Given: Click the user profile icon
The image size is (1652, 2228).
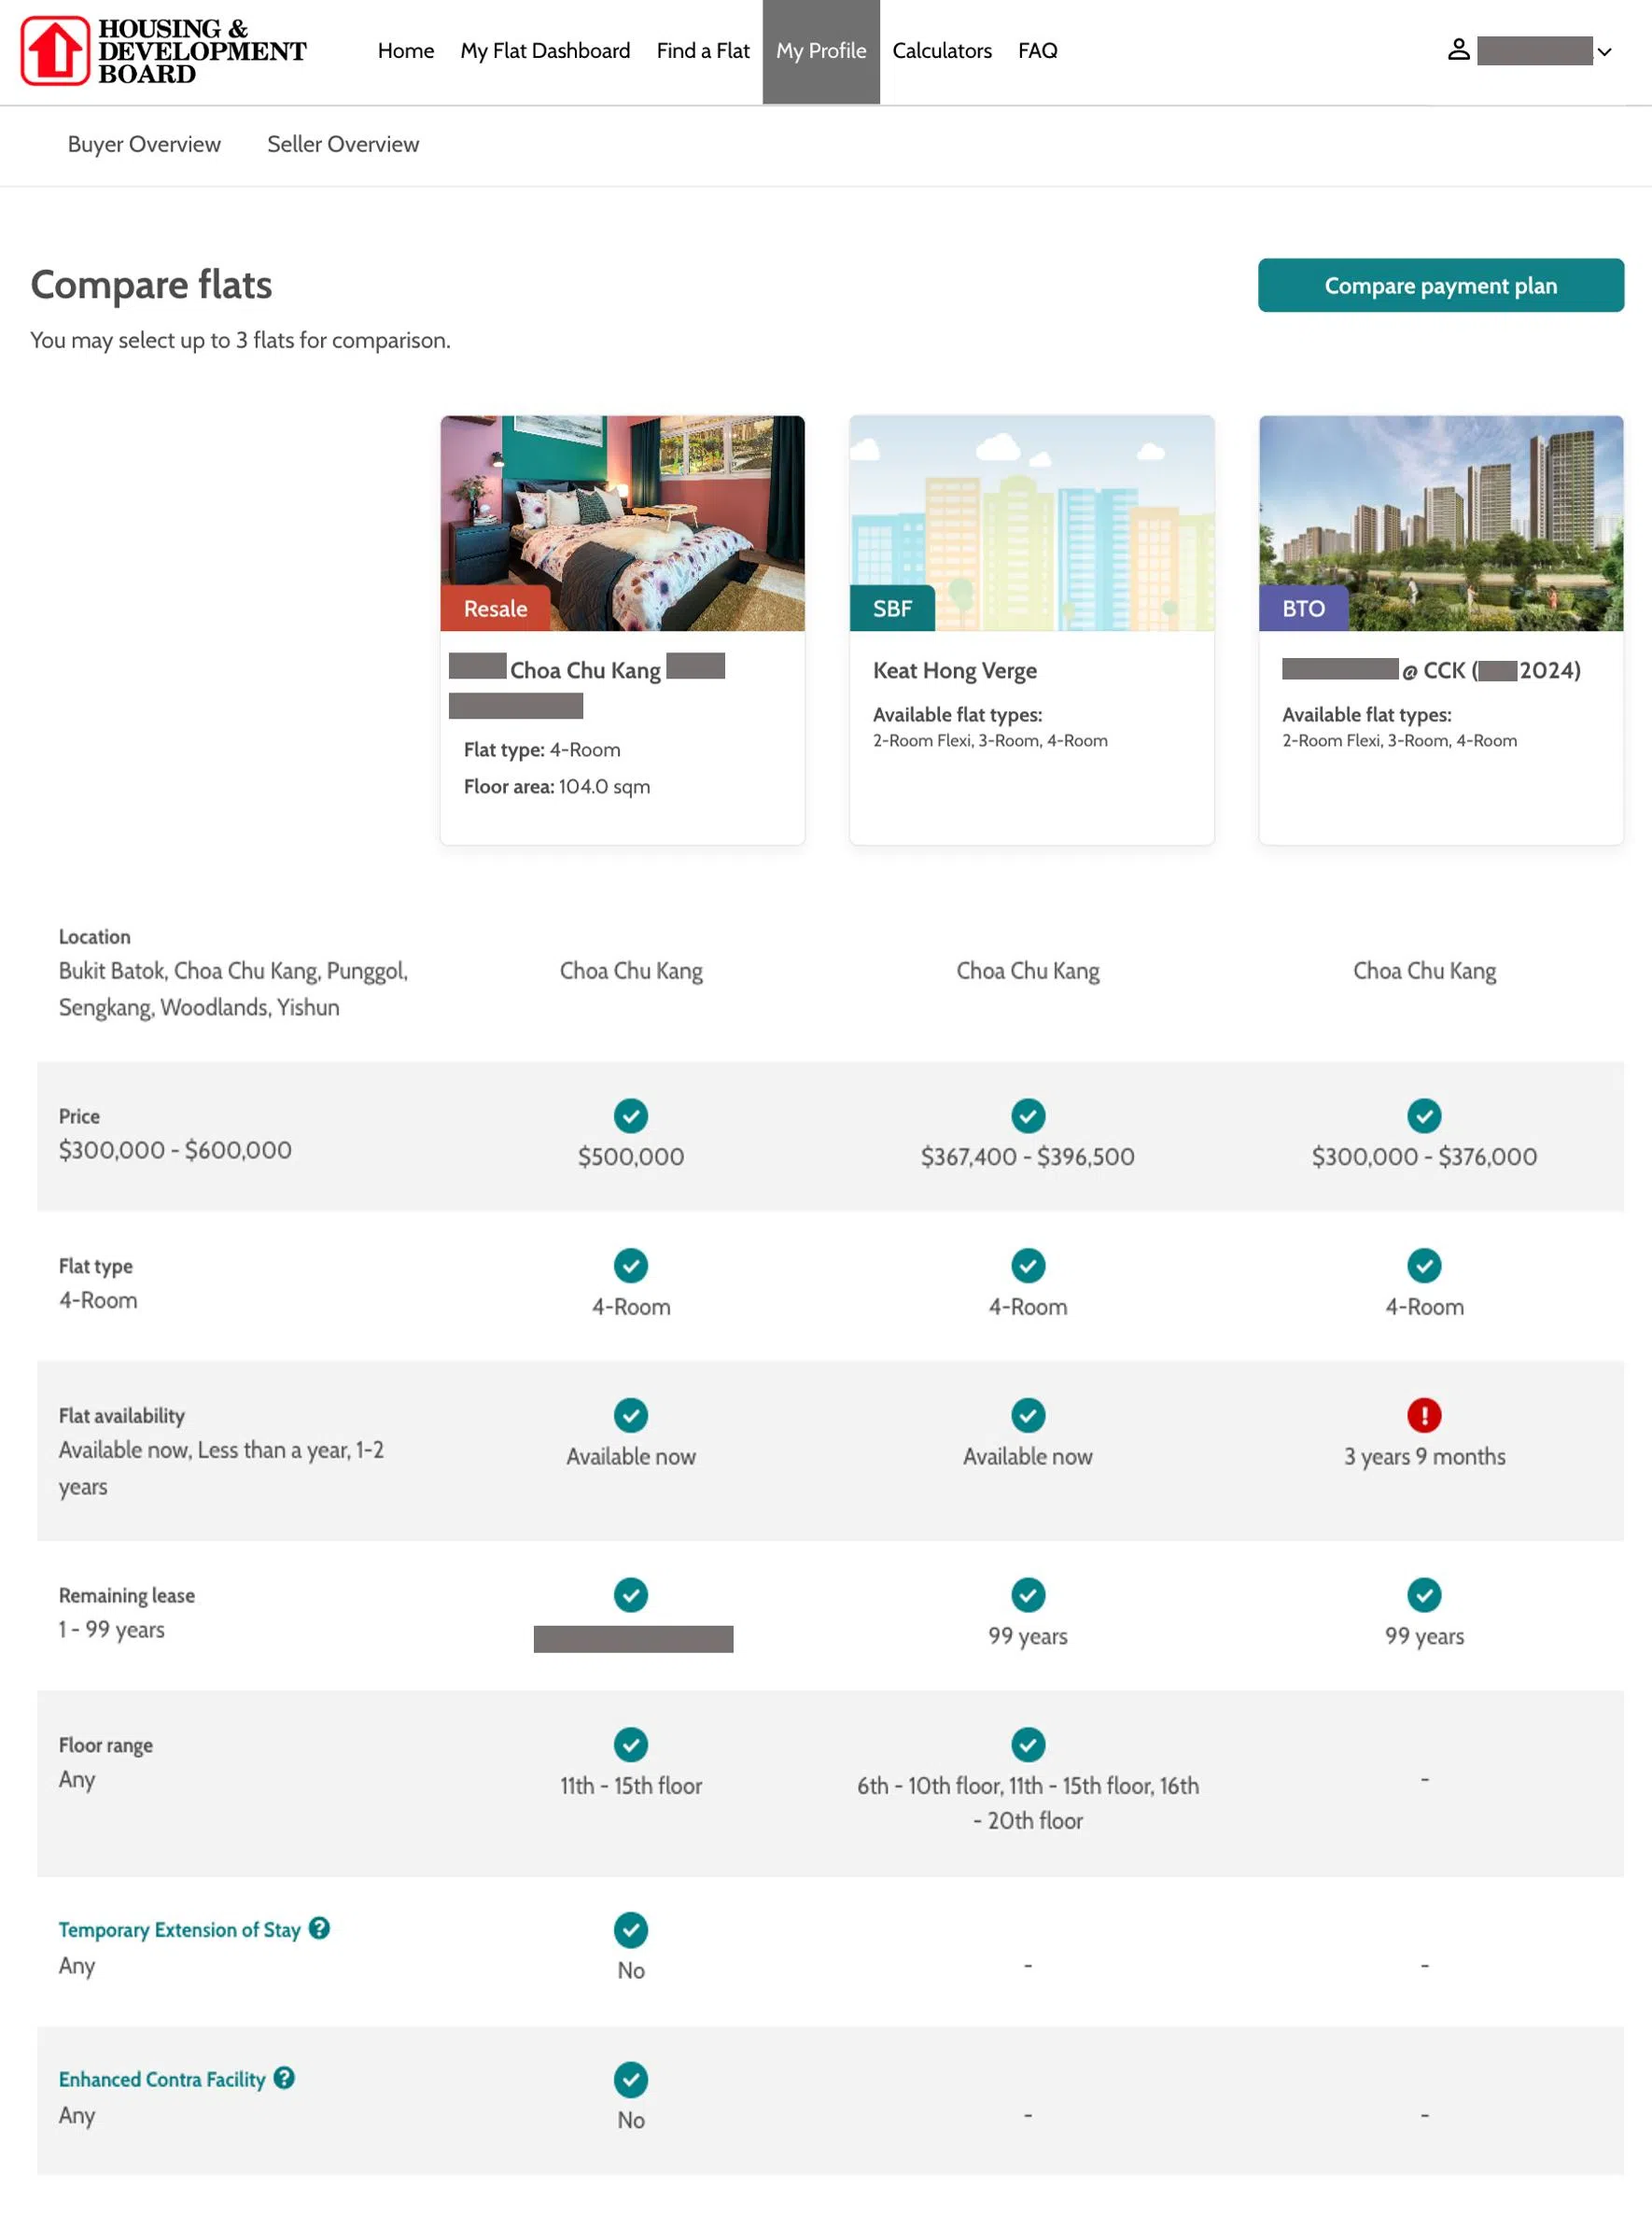Looking at the screenshot, I should [x=1458, y=50].
